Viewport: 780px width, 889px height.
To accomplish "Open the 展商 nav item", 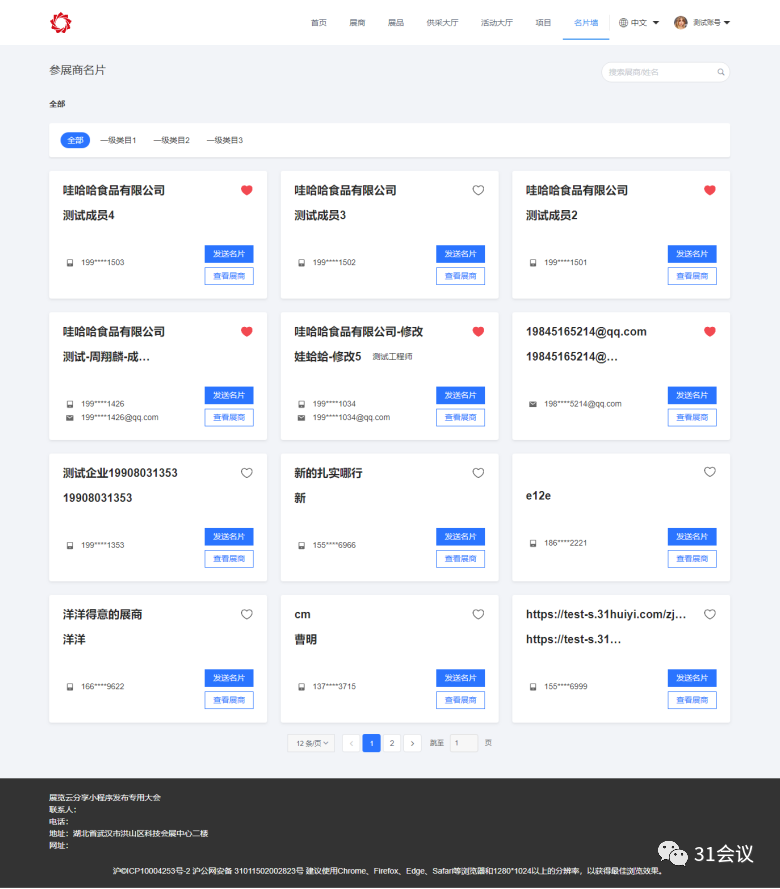I will point(357,23).
